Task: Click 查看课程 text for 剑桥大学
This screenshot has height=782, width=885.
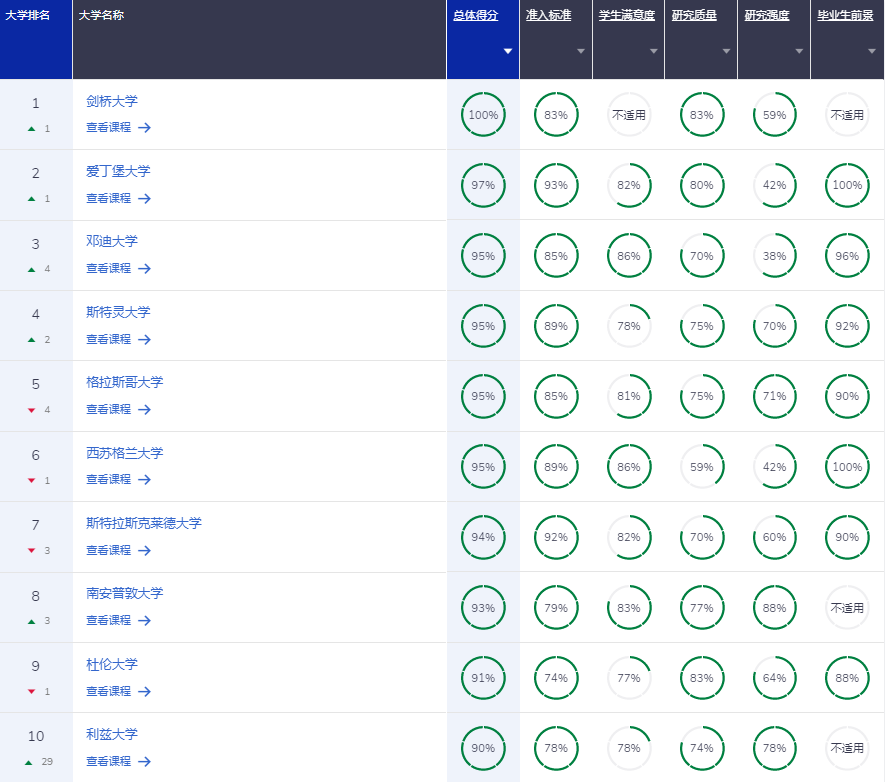Action: [108, 128]
